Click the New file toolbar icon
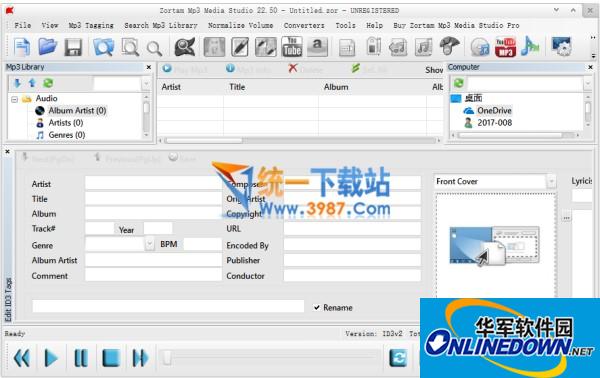 click(x=21, y=47)
